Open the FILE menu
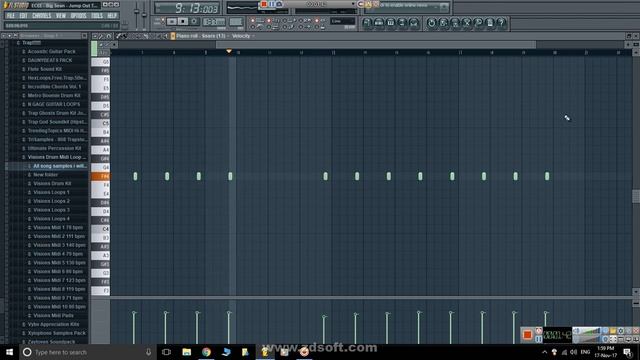Viewport: 640px width, 360px height. (x=11, y=16)
